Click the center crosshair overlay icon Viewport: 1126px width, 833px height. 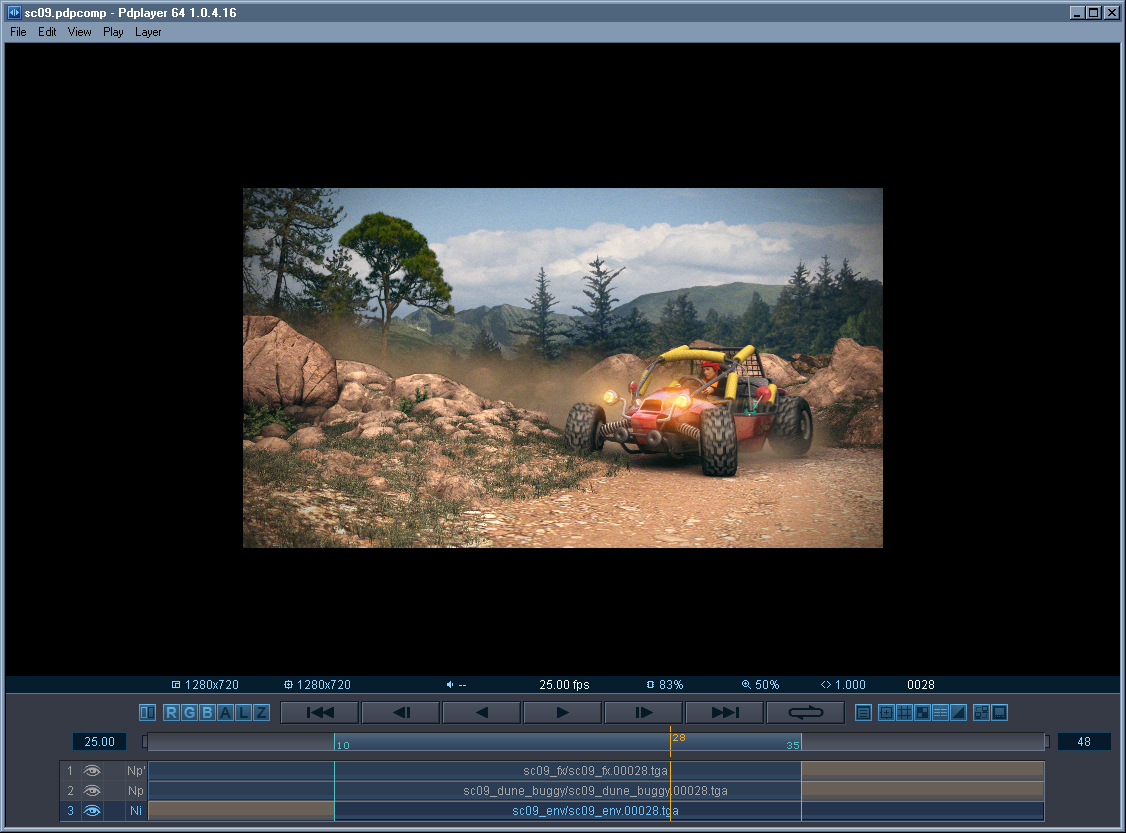click(x=886, y=712)
